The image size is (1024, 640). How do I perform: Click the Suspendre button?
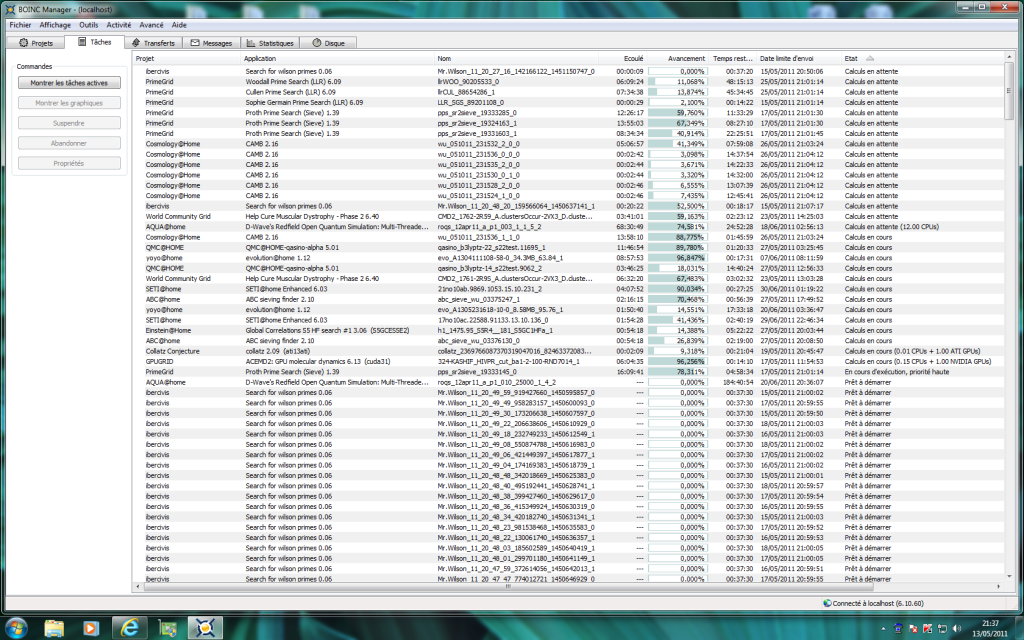69,123
